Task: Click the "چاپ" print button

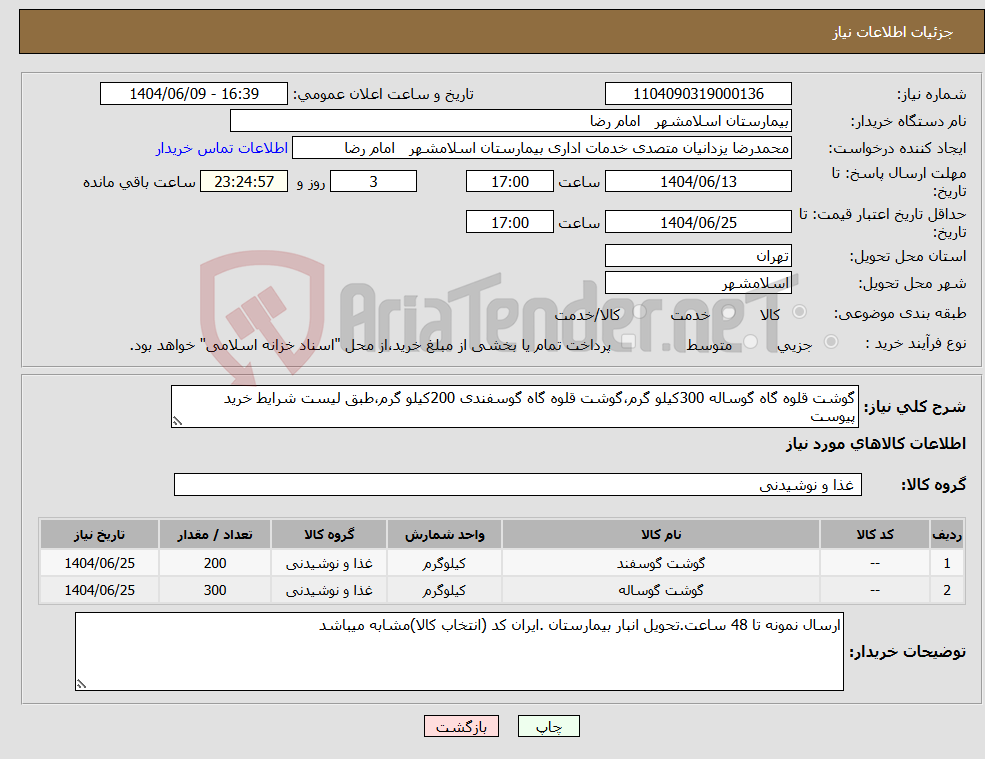Action: pos(548,726)
